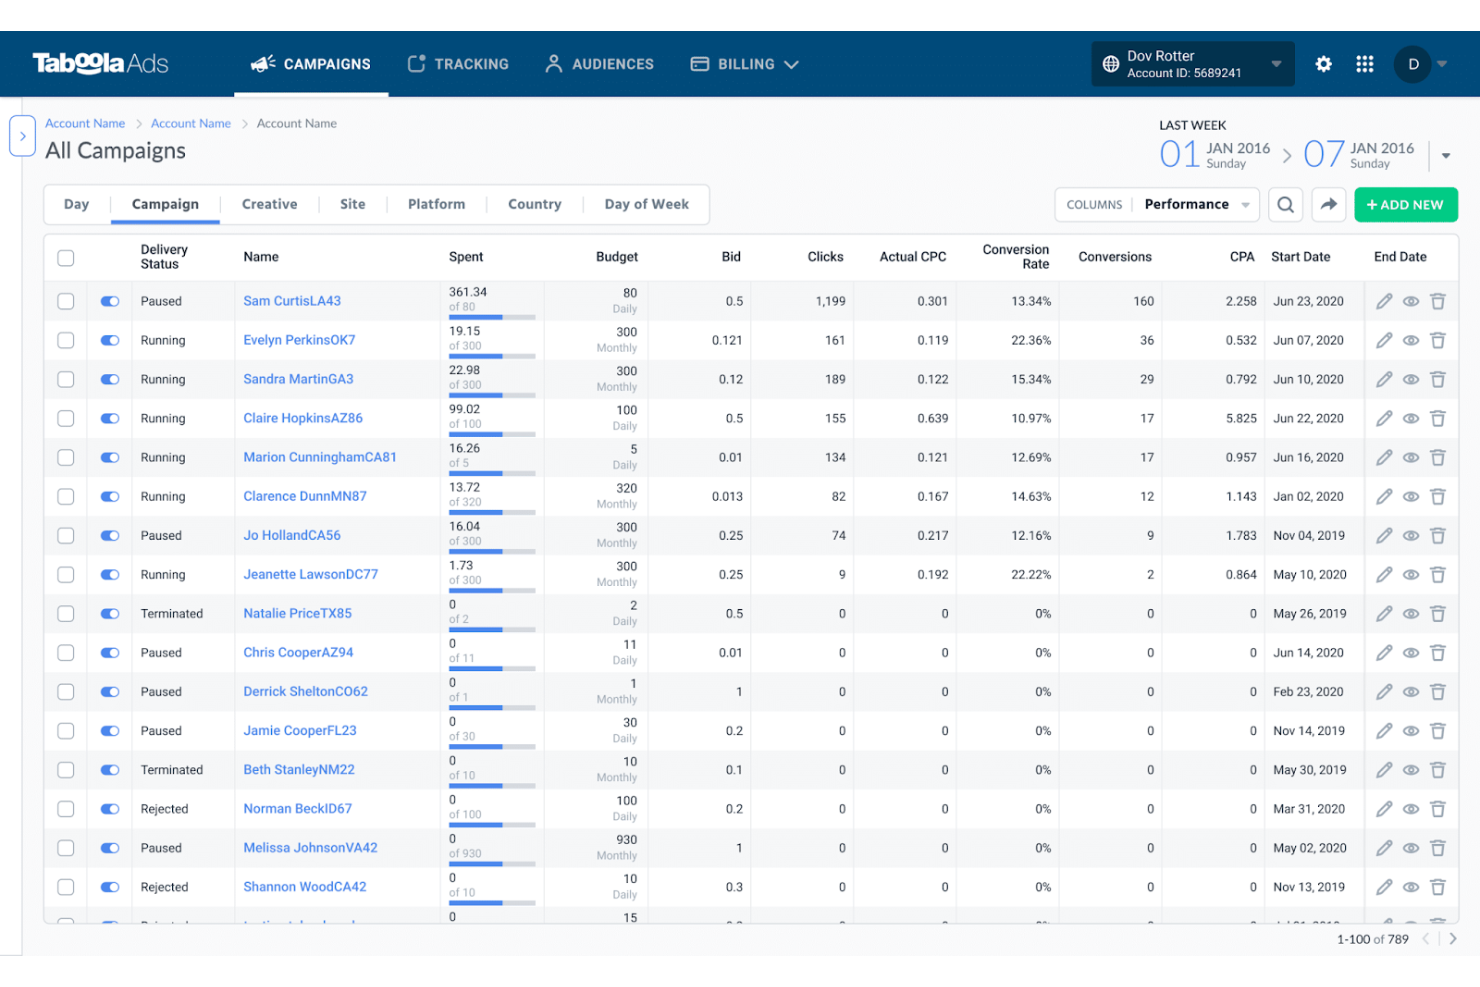Open the Performance columns dropdown
Screen dimensions: 1480x987
(1196, 204)
